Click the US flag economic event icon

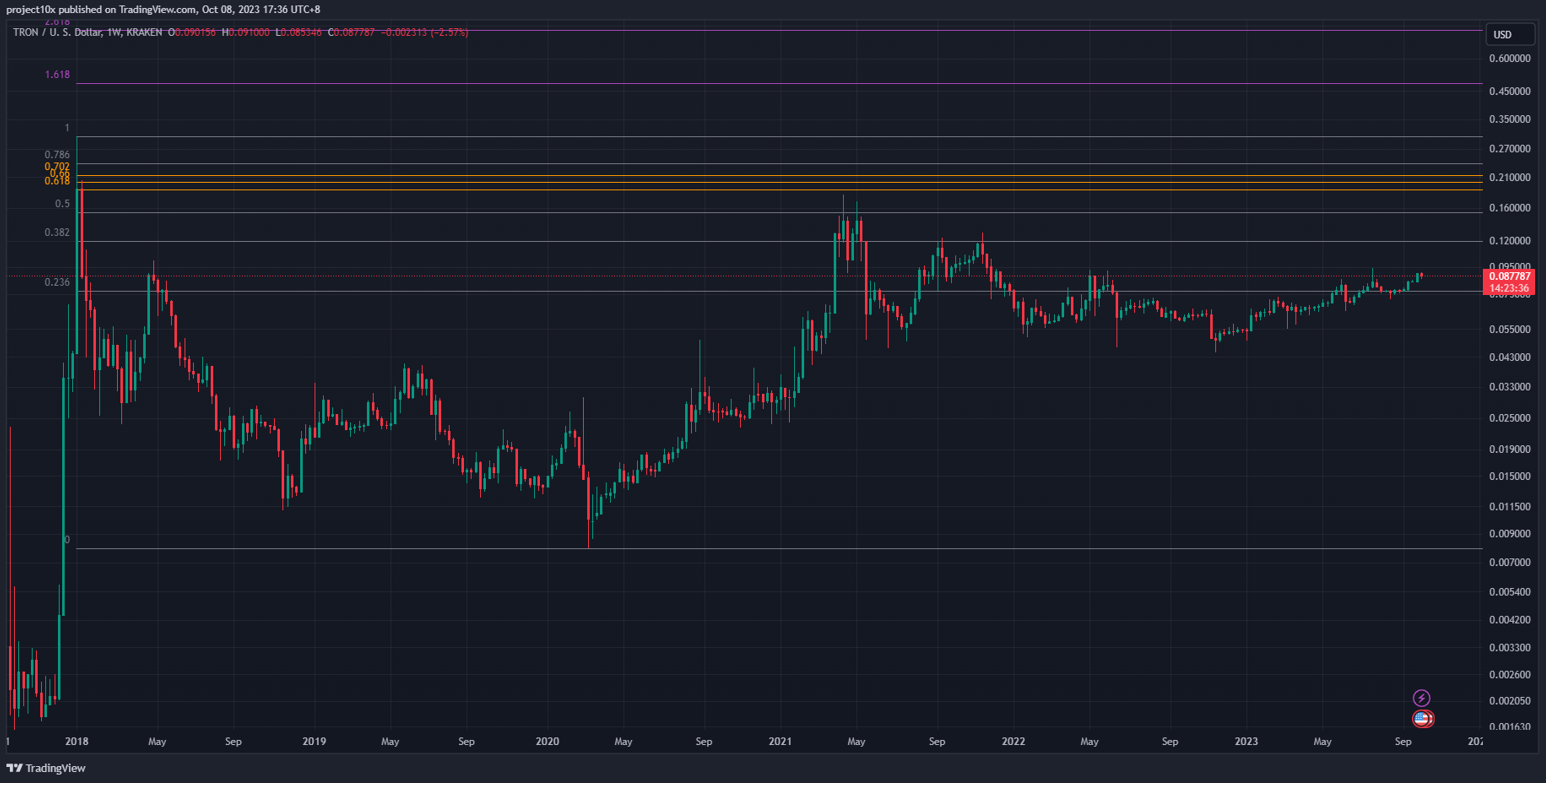pyautogui.click(x=1422, y=718)
